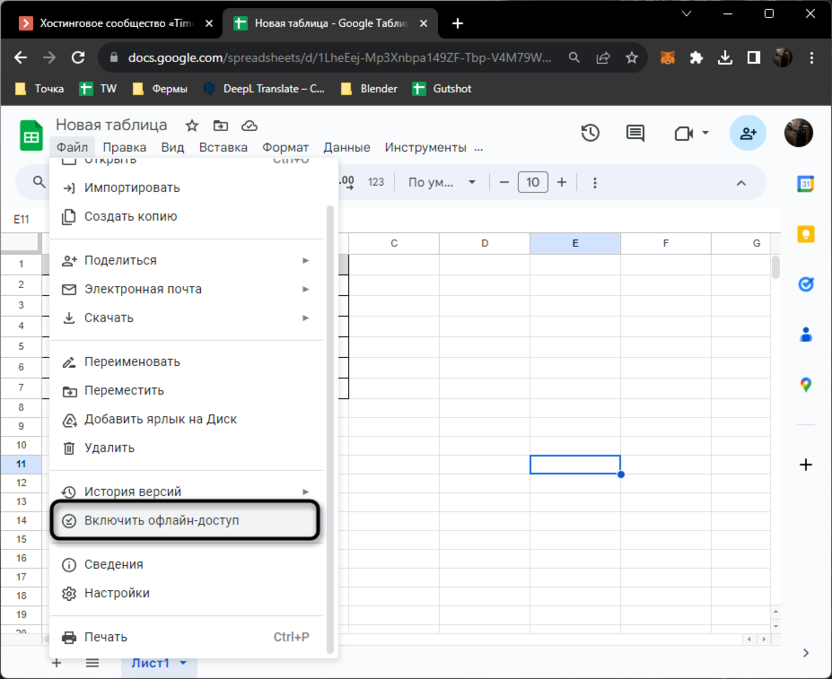Open the Лист1 sheet tab
The width and height of the screenshot is (832, 679).
coord(152,663)
